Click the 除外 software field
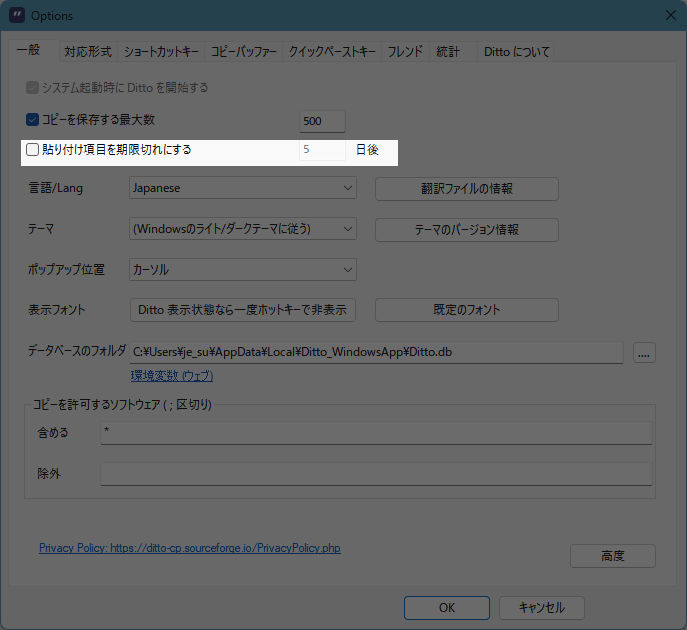The width and height of the screenshot is (687, 630). tap(376, 474)
